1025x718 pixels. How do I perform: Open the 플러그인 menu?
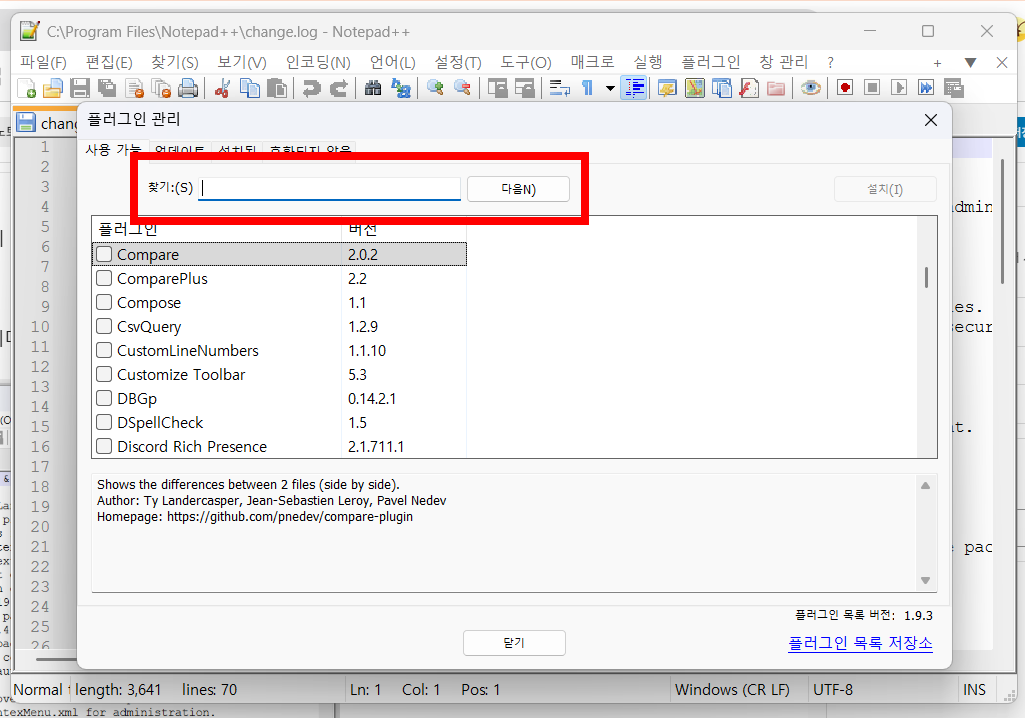click(x=711, y=62)
